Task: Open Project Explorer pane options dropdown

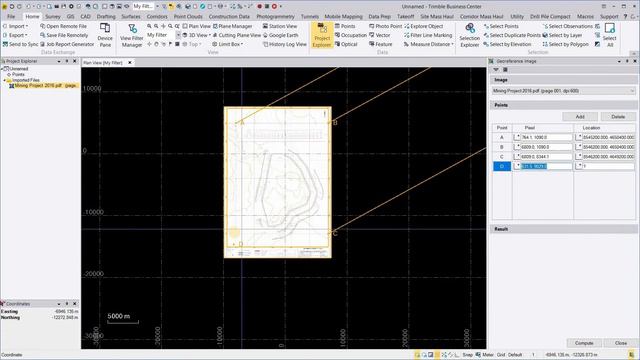Action: point(59,61)
